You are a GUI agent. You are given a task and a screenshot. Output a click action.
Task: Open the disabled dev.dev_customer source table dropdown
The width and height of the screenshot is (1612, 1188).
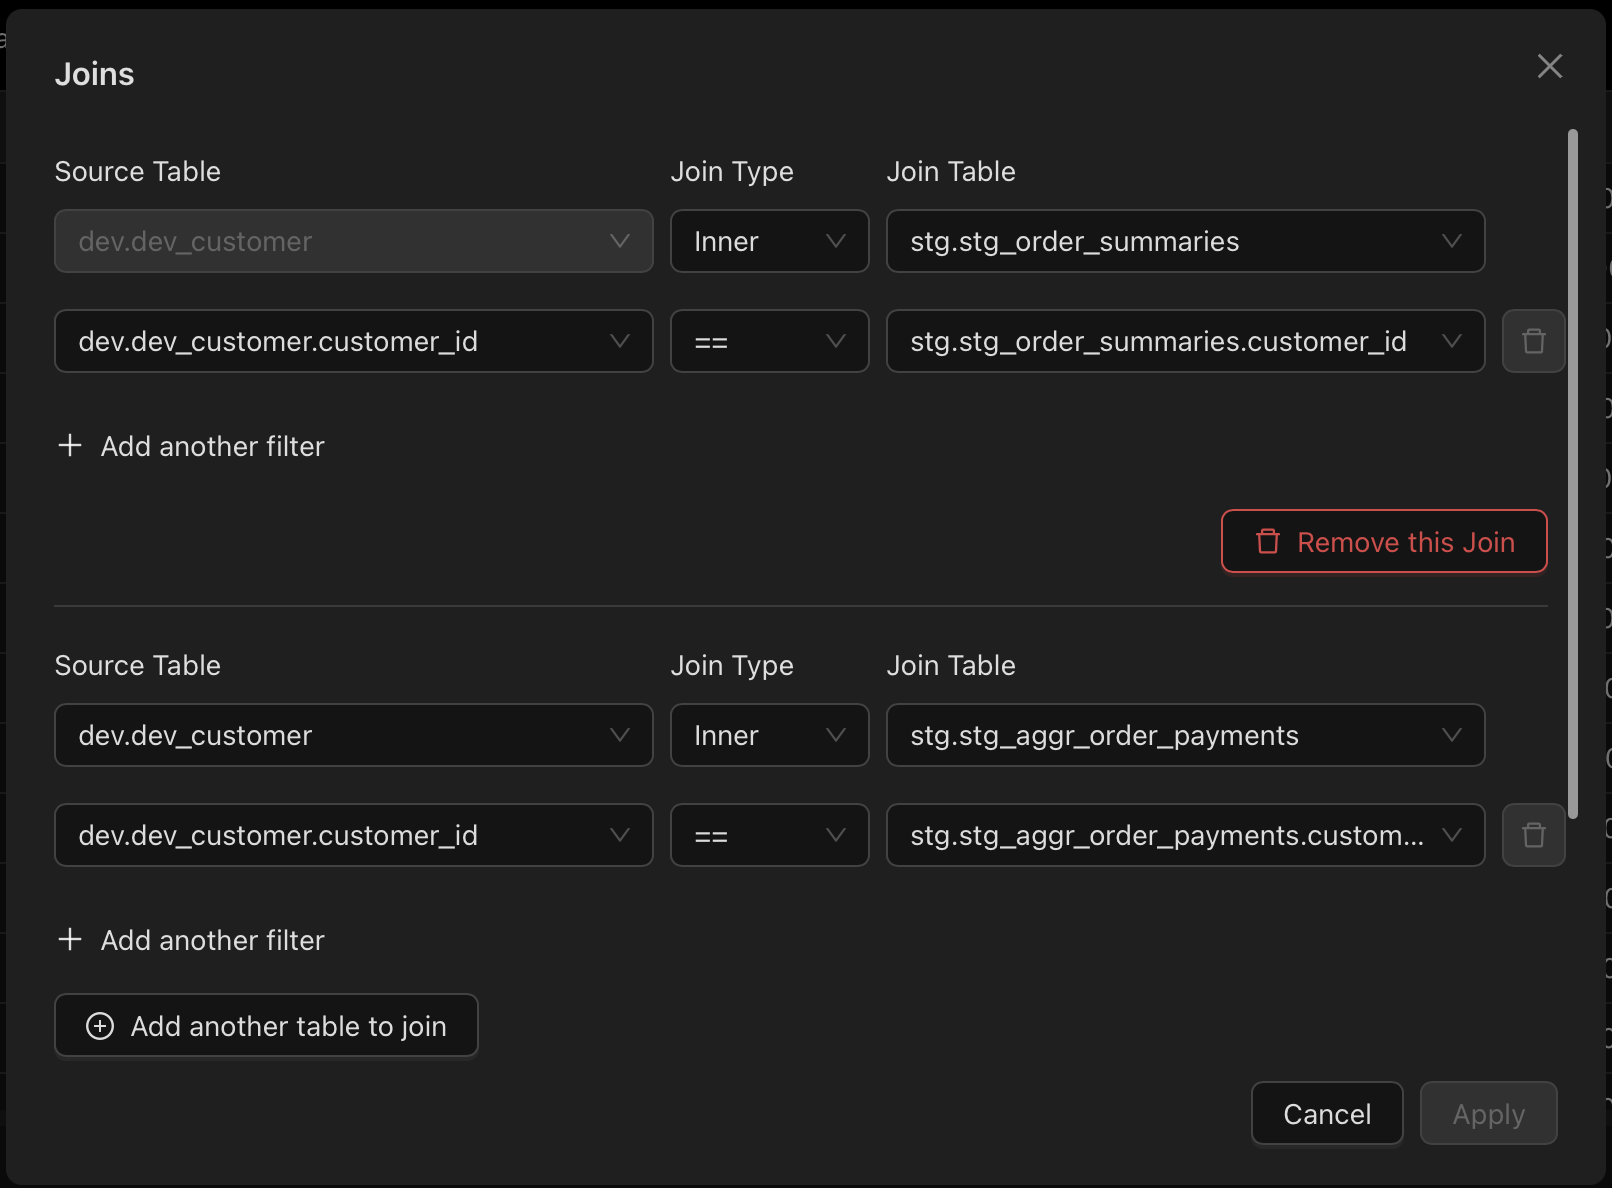click(353, 241)
